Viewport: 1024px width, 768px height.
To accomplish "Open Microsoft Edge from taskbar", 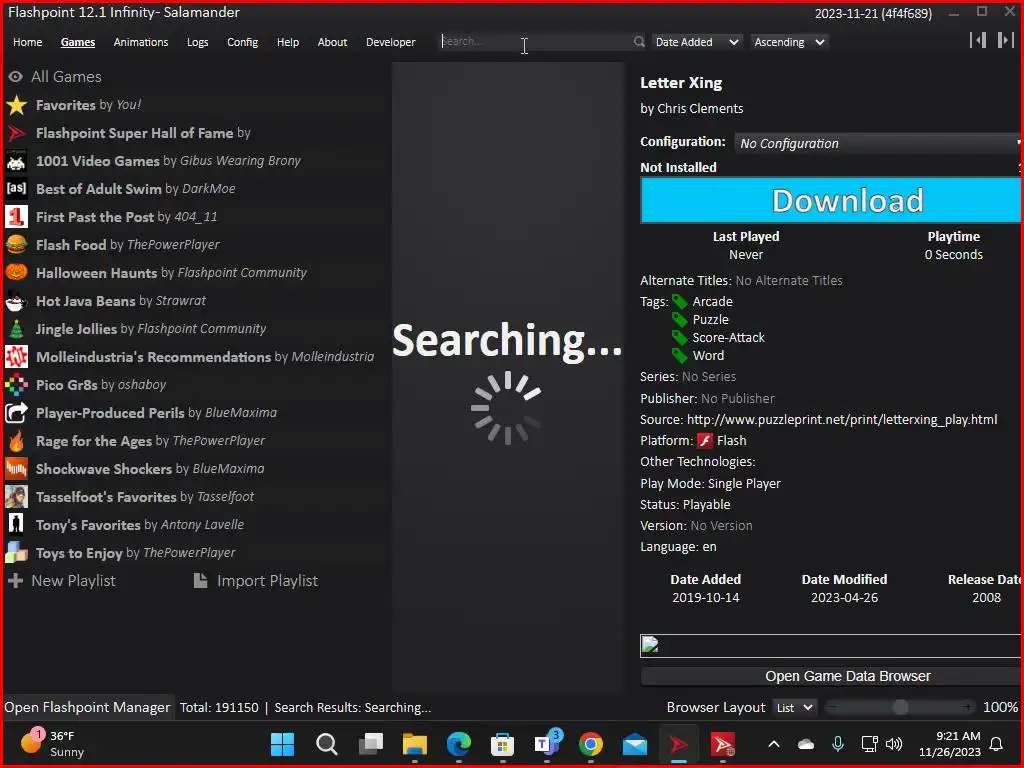I will pos(458,744).
